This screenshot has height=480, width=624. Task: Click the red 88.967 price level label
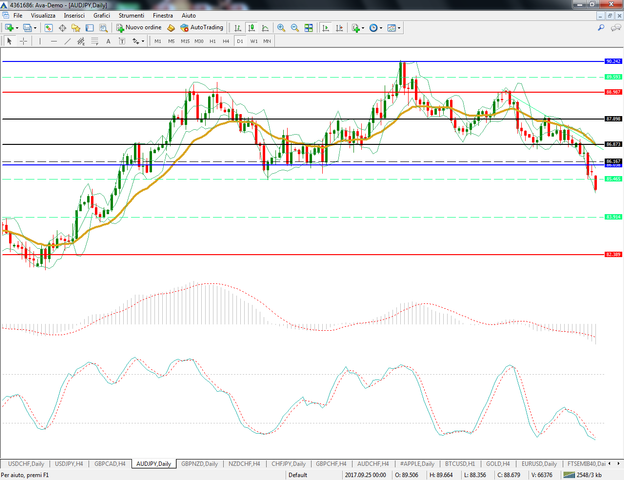(x=613, y=92)
